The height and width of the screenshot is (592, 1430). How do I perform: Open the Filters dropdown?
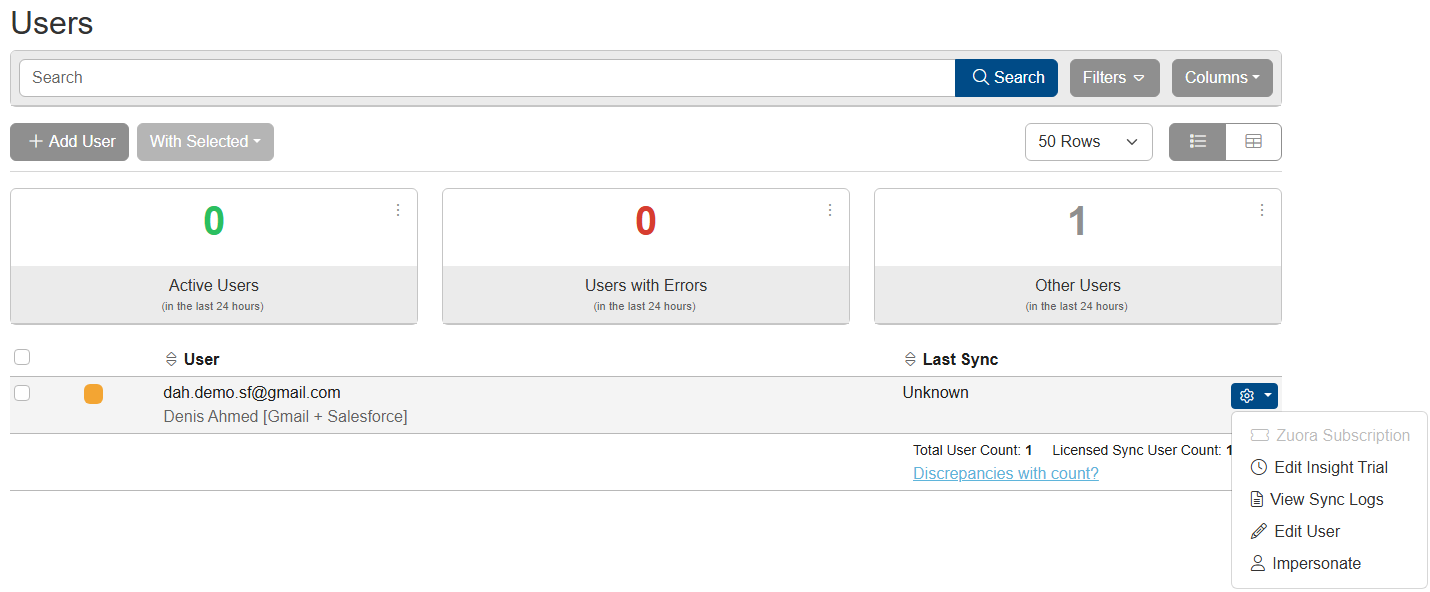[1115, 78]
